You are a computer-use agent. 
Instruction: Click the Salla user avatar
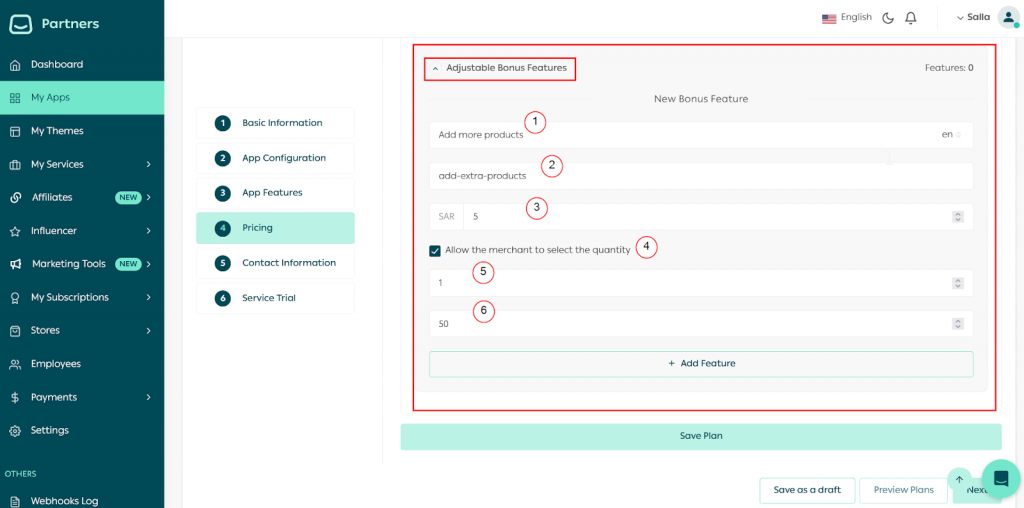coord(1008,18)
